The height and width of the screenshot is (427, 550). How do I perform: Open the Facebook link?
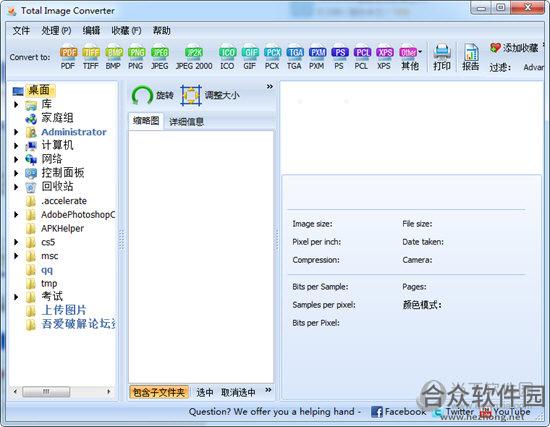pyautogui.click(x=398, y=412)
